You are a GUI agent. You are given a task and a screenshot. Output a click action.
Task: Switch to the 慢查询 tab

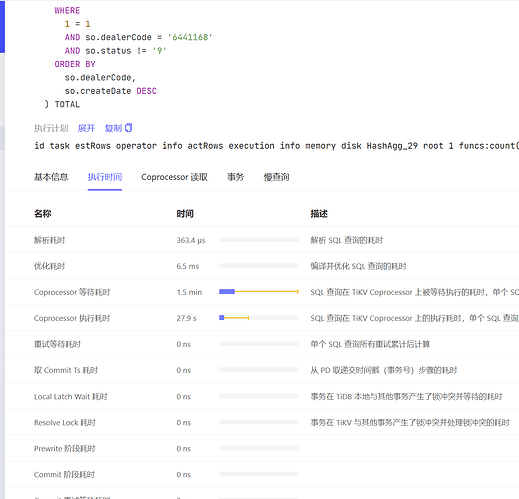[x=276, y=177]
